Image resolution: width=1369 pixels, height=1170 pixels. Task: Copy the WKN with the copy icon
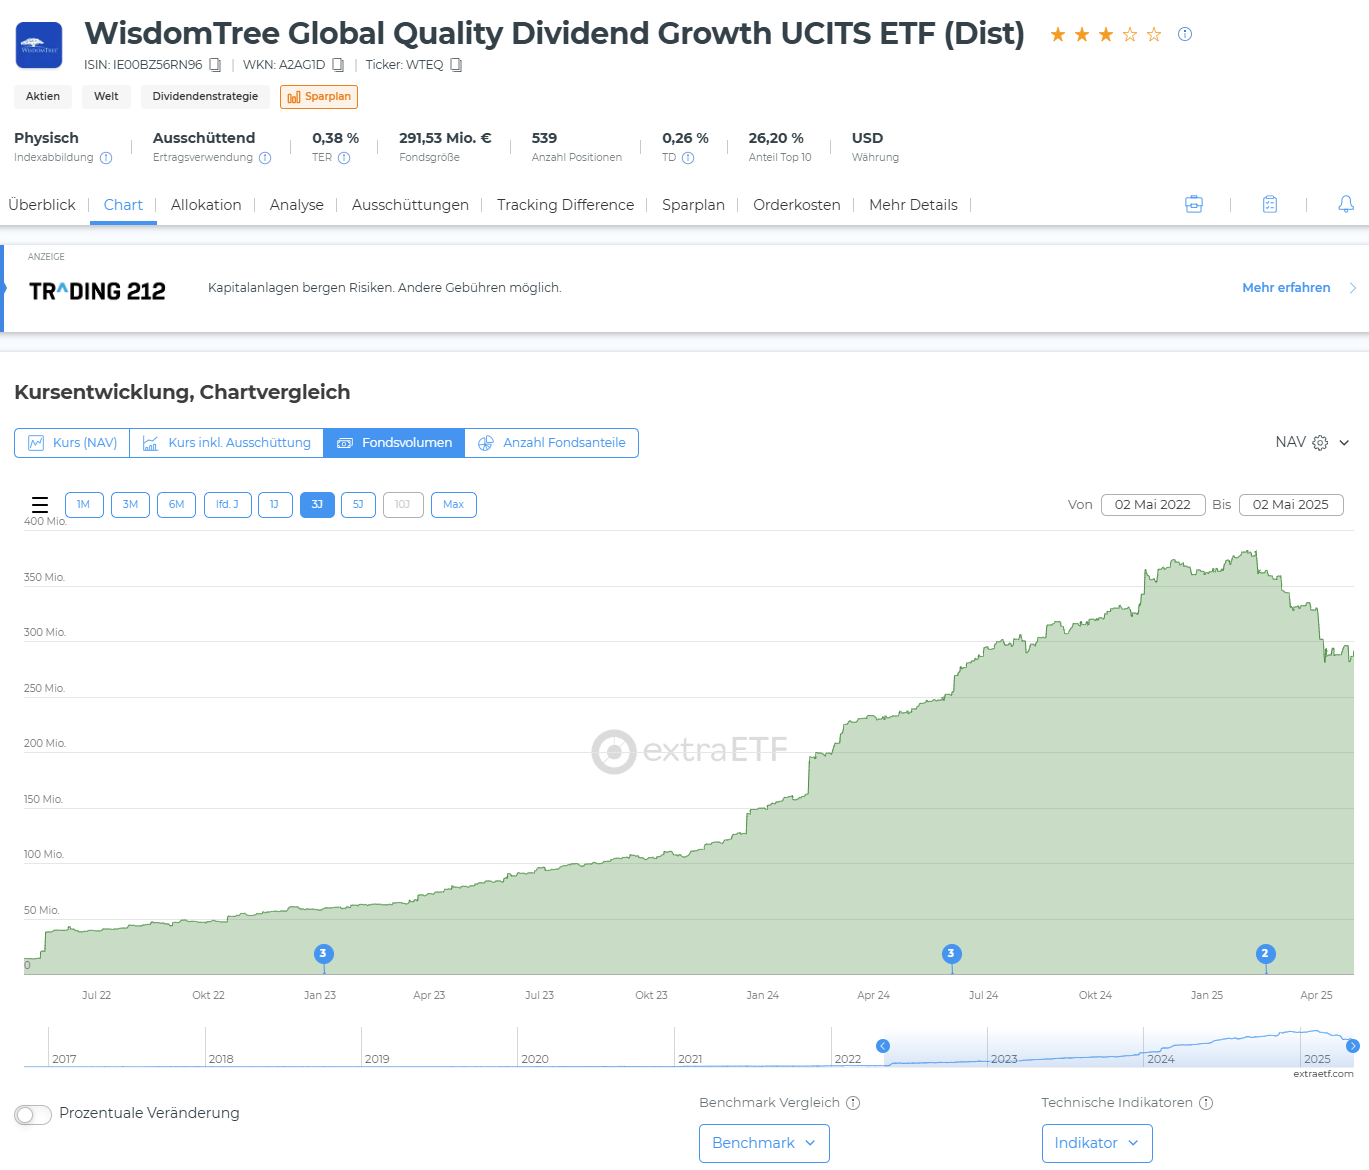[x=338, y=65]
